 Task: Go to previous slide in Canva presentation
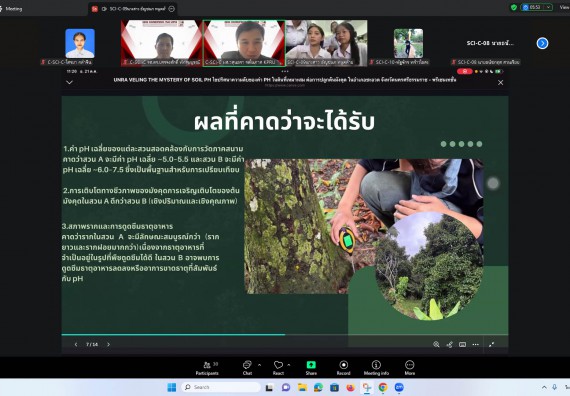click(x=76, y=344)
